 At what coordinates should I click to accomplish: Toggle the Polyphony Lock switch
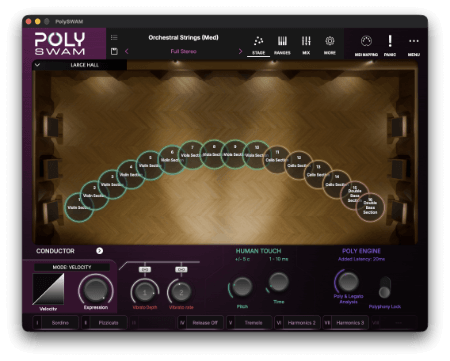tap(385, 287)
